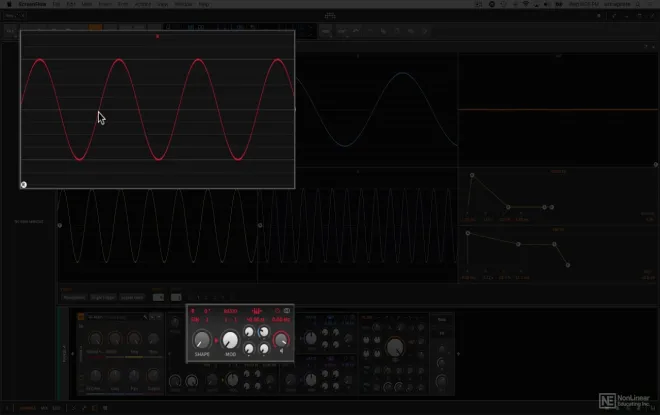Select the Single trigger button
Screen dimensions: 660x415
103,298
